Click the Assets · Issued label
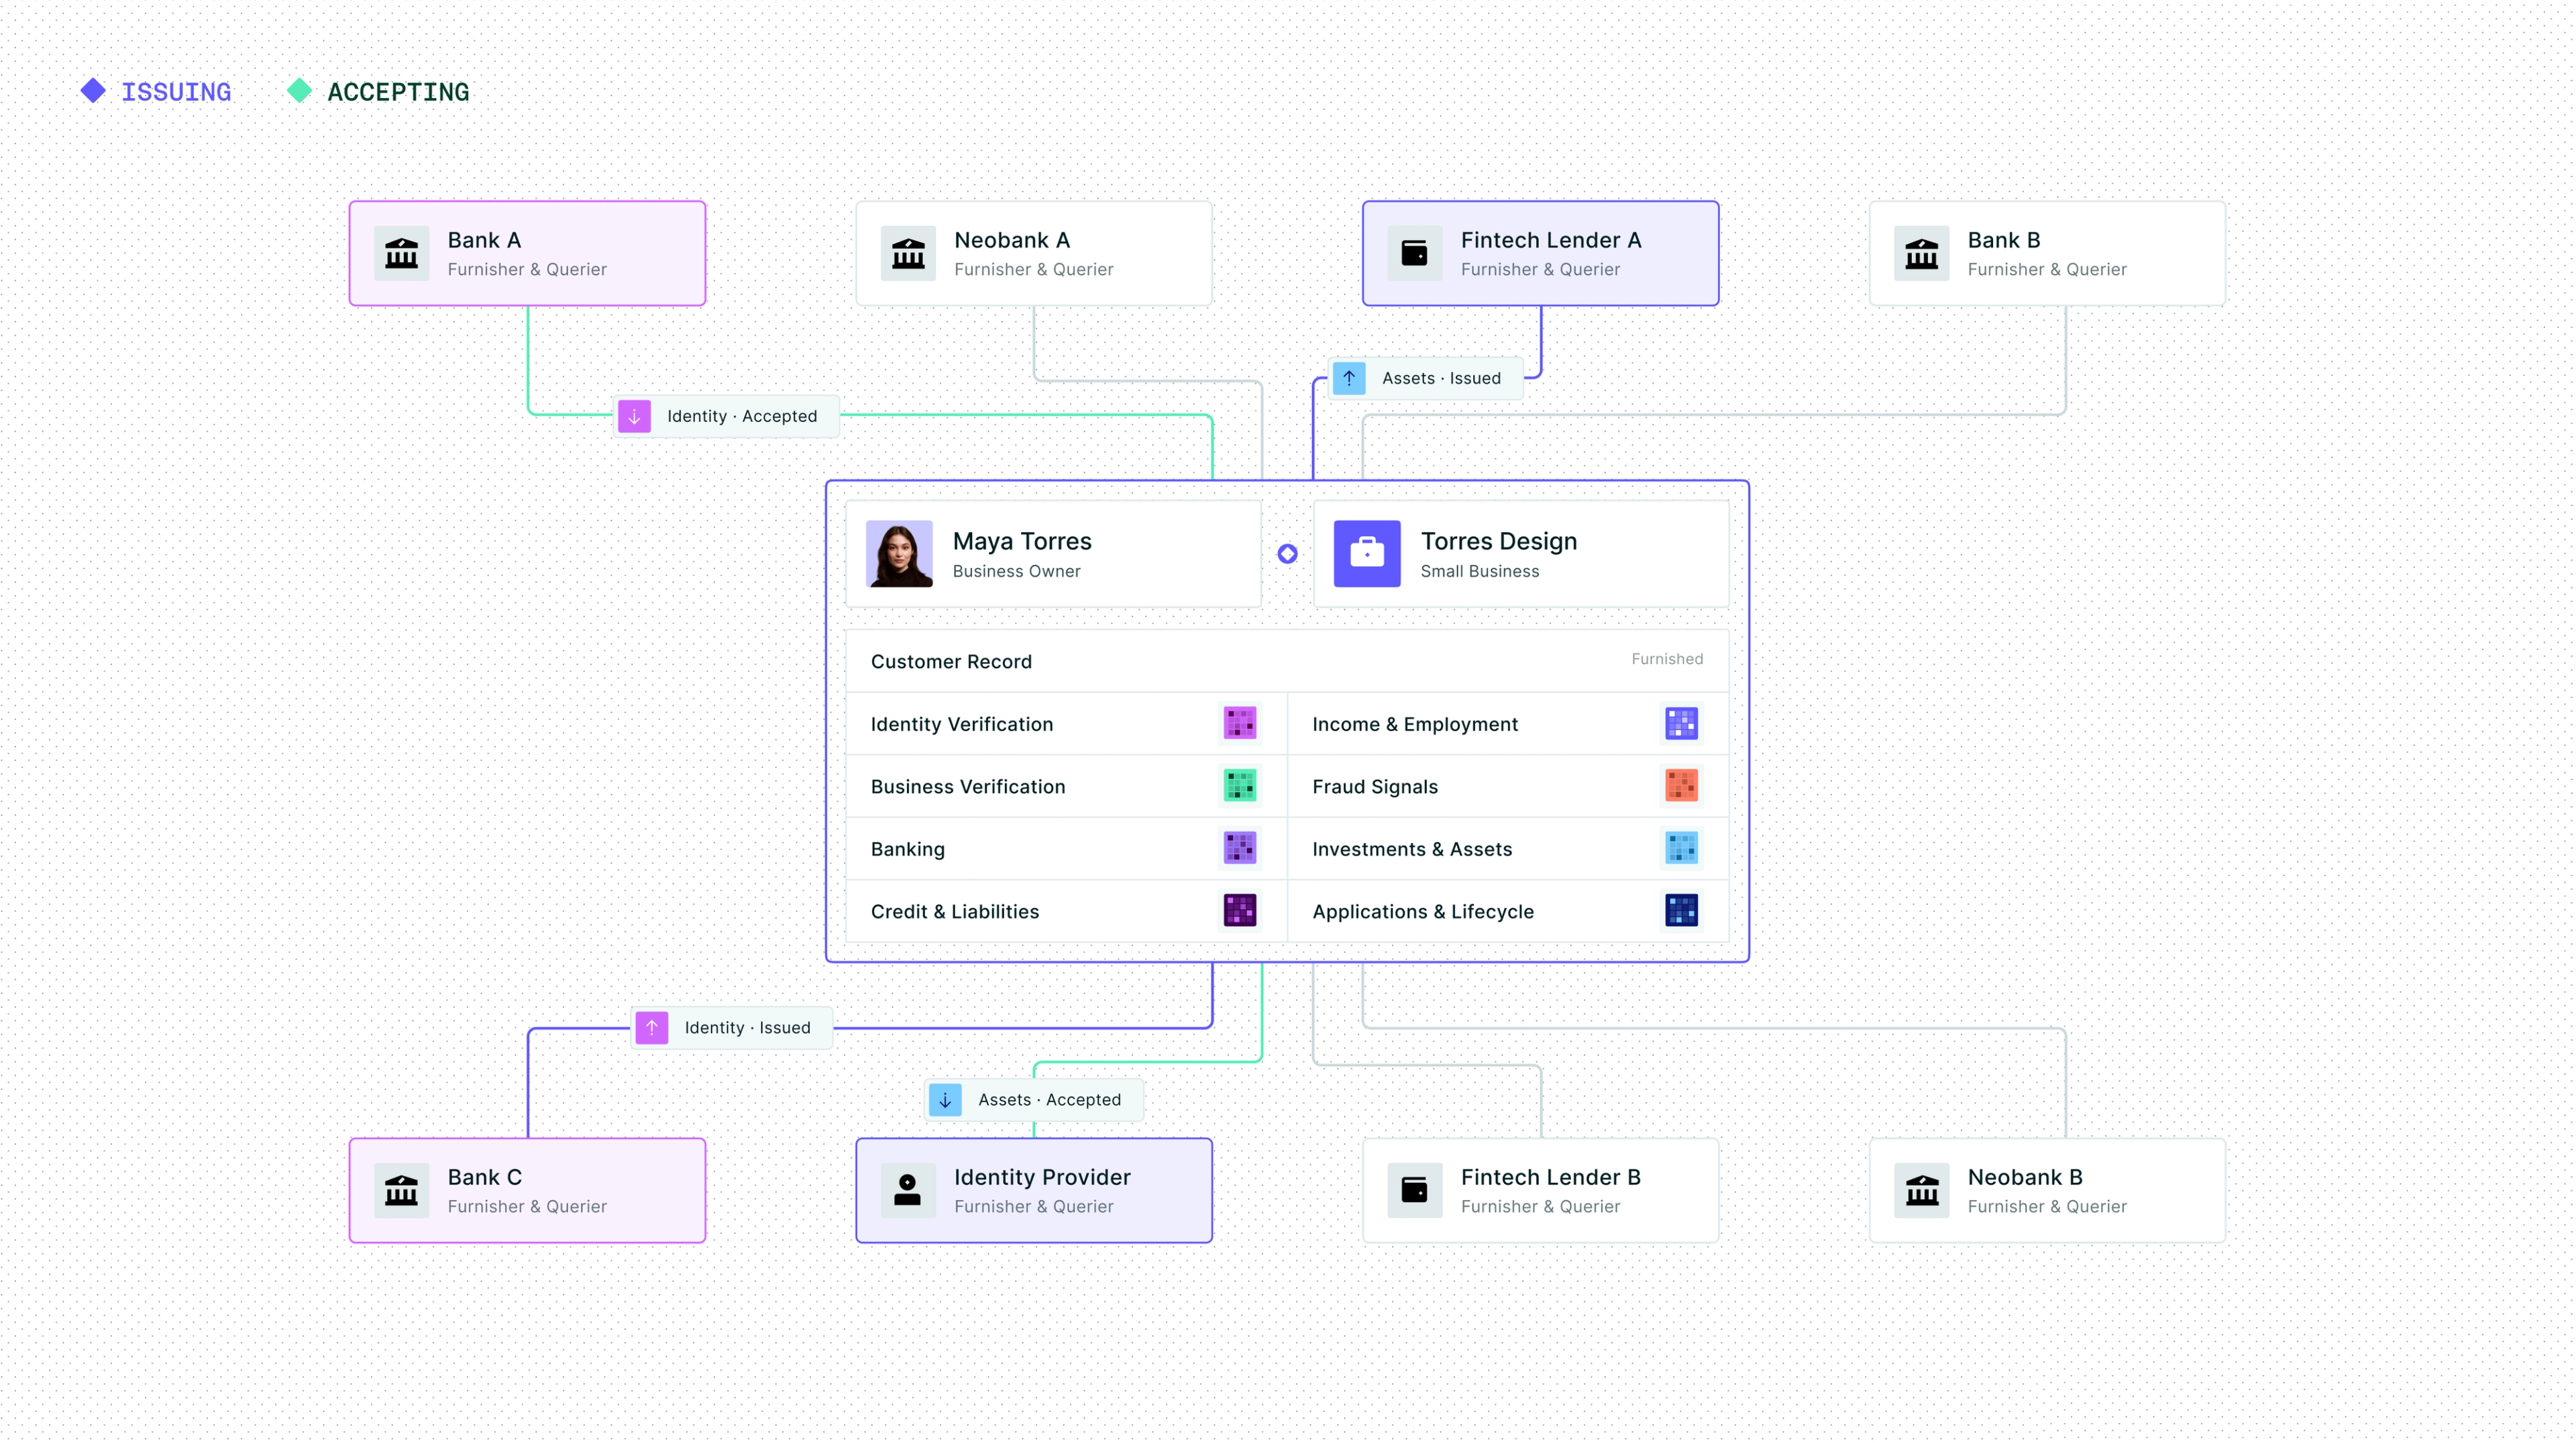The height and width of the screenshot is (1443, 2576). (x=1441, y=378)
